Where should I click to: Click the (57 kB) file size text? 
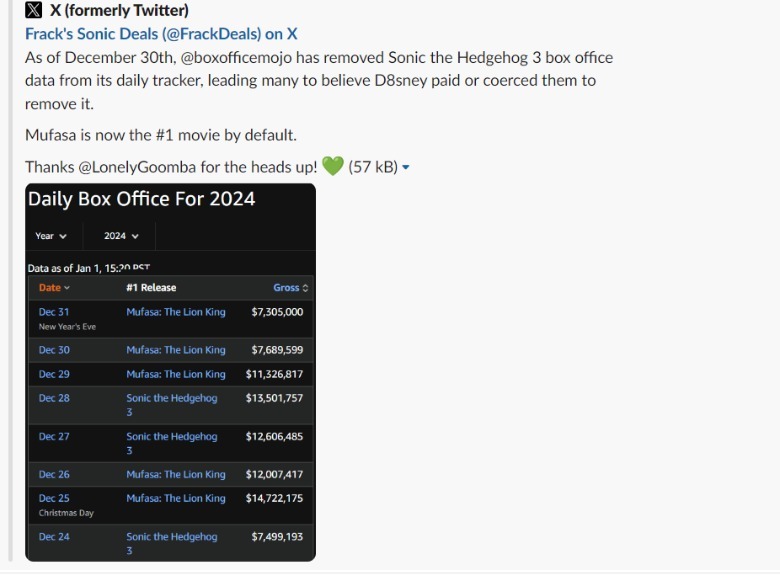coord(373,167)
